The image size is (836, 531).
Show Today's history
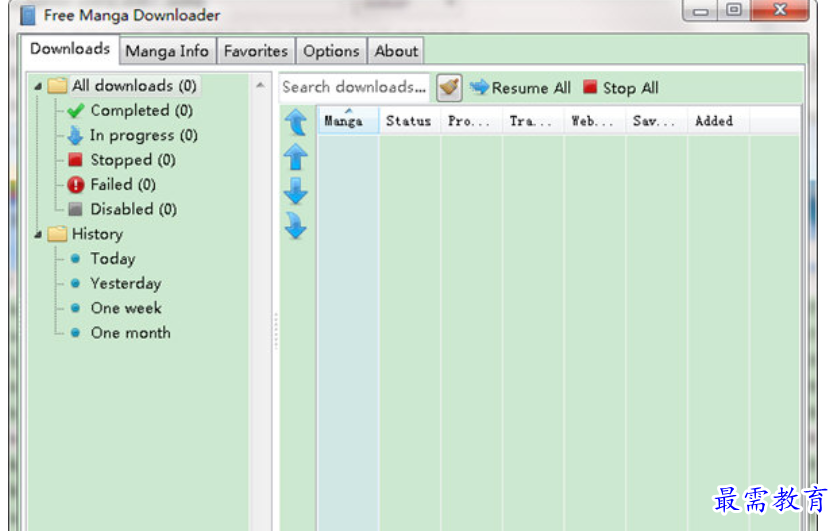pos(112,259)
